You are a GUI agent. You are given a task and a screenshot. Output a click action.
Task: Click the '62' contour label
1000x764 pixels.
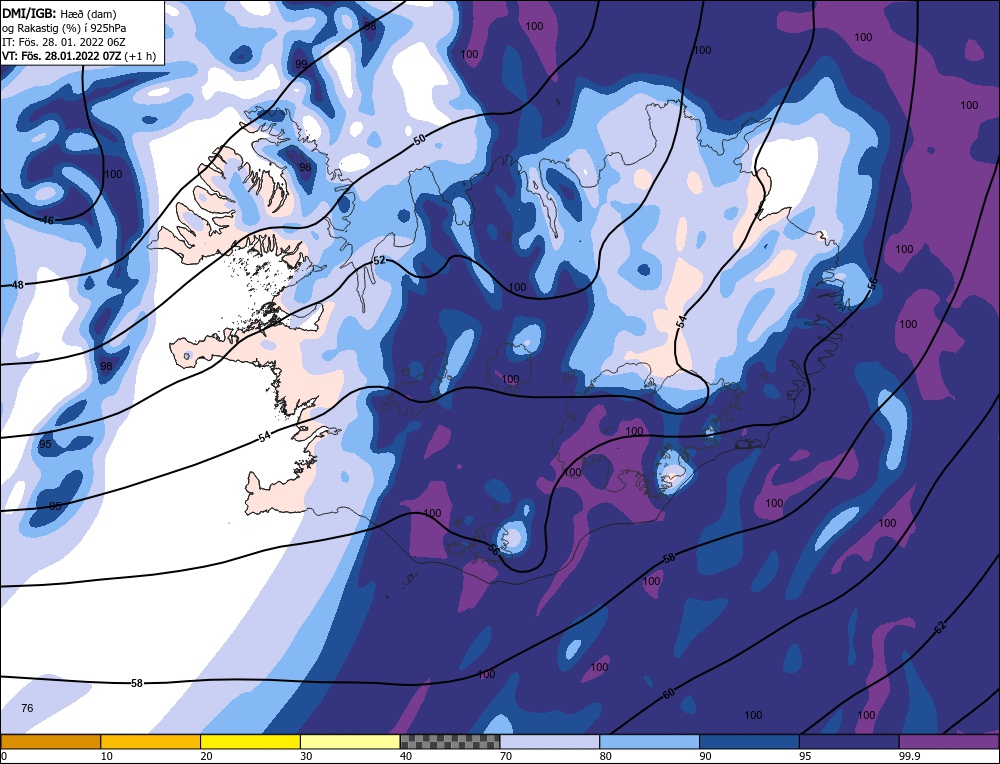tap(940, 627)
